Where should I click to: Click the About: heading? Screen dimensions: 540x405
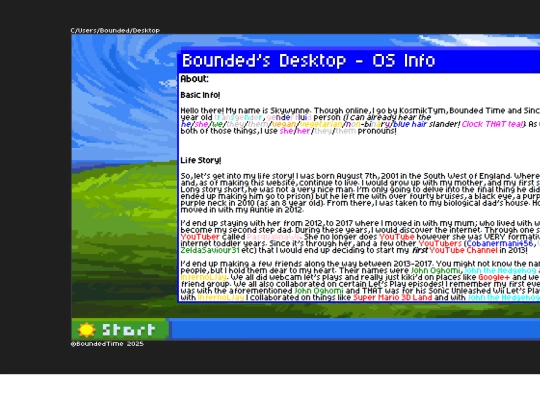coord(195,79)
